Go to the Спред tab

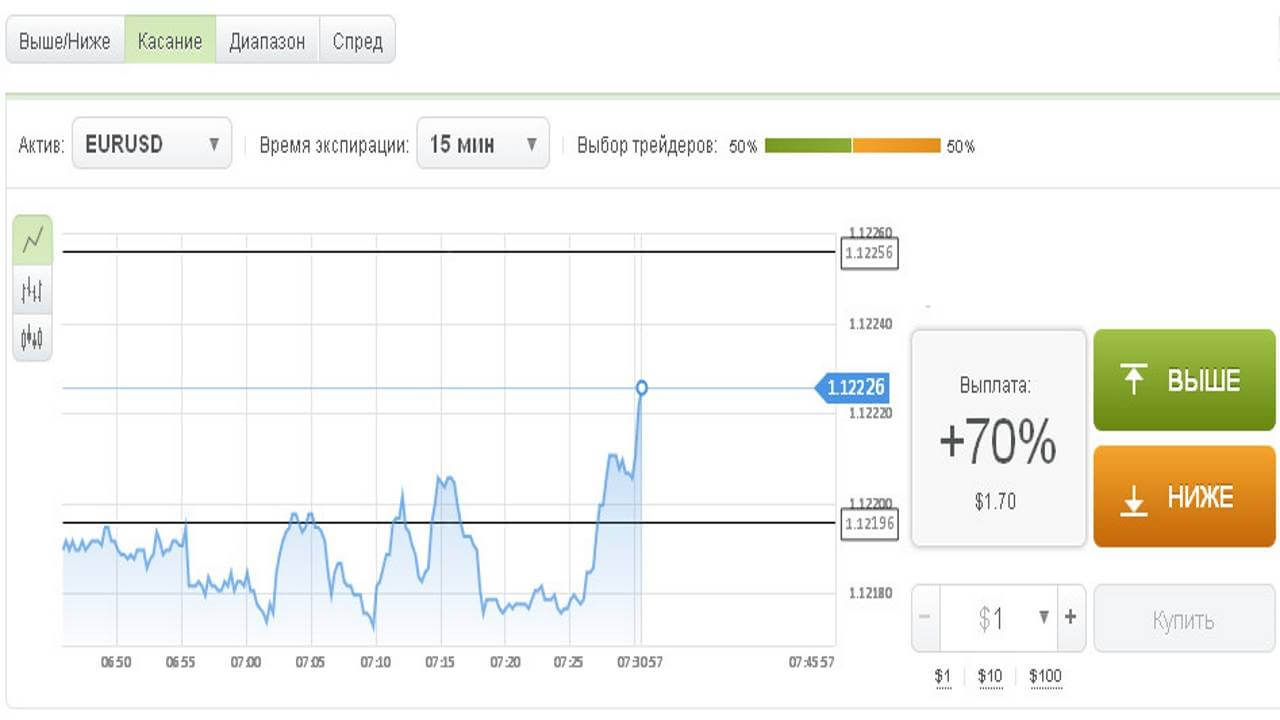[357, 42]
